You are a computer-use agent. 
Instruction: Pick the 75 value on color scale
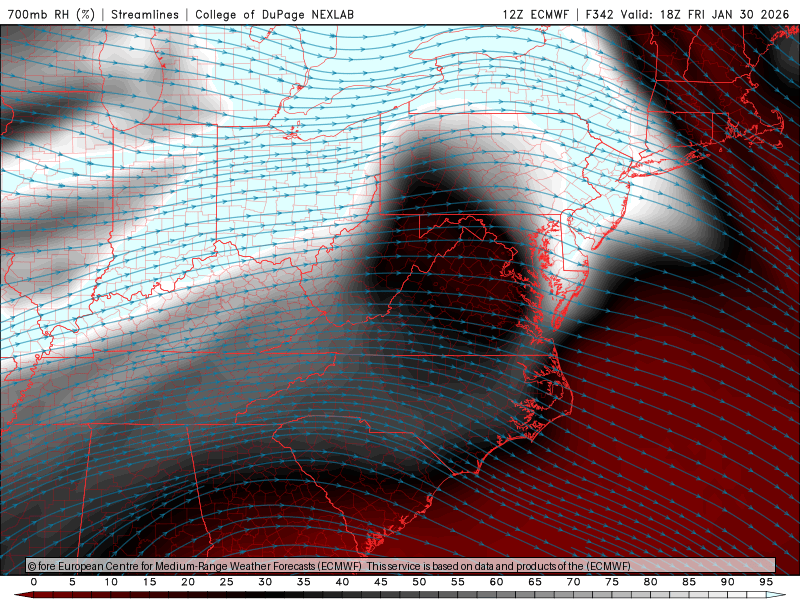tap(612, 582)
